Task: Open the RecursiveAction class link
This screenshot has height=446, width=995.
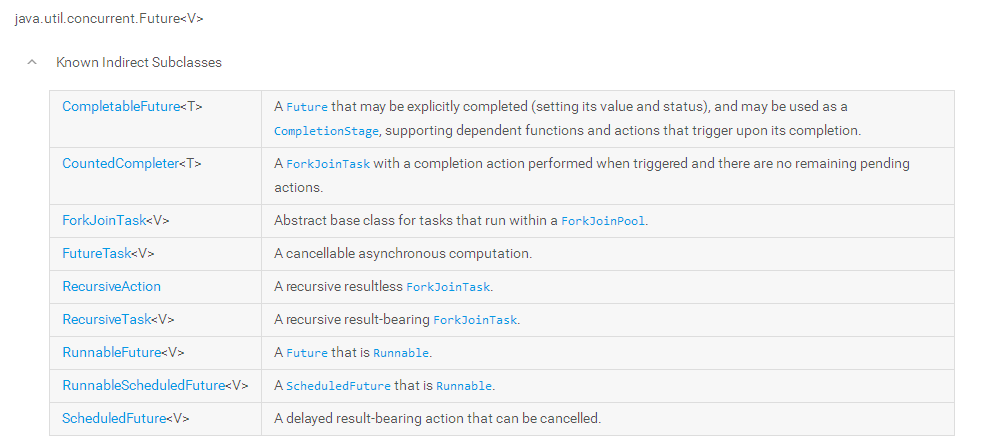Action: (111, 286)
